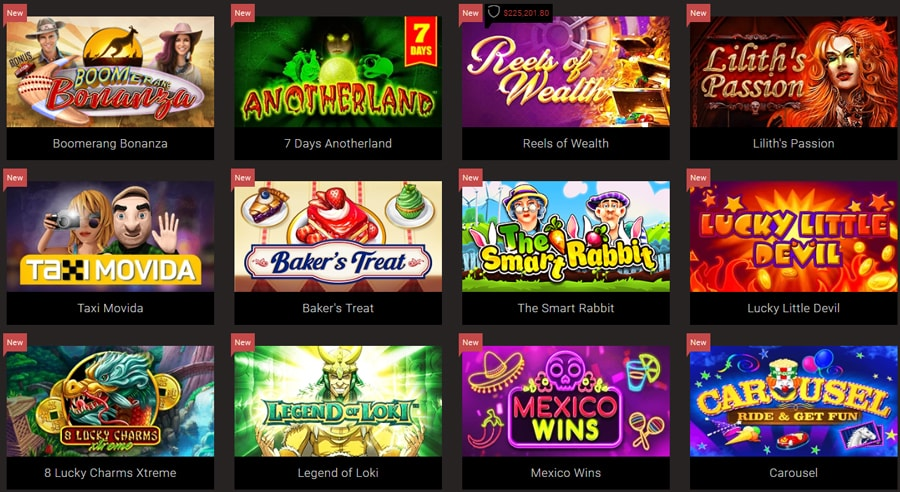Image resolution: width=900 pixels, height=492 pixels.
Task: Click the 'Taxi Movida' caption label
Action: point(110,308)
